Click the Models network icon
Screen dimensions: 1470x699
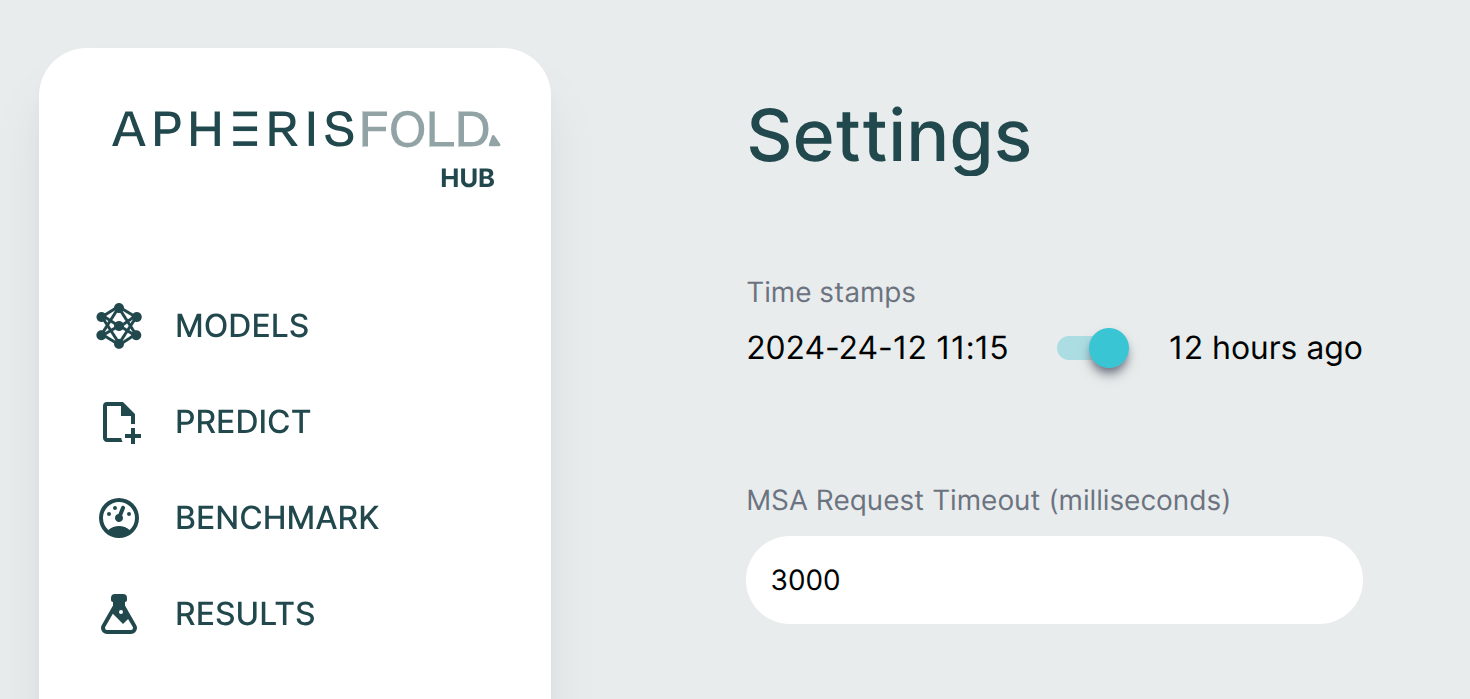point(119,326)
